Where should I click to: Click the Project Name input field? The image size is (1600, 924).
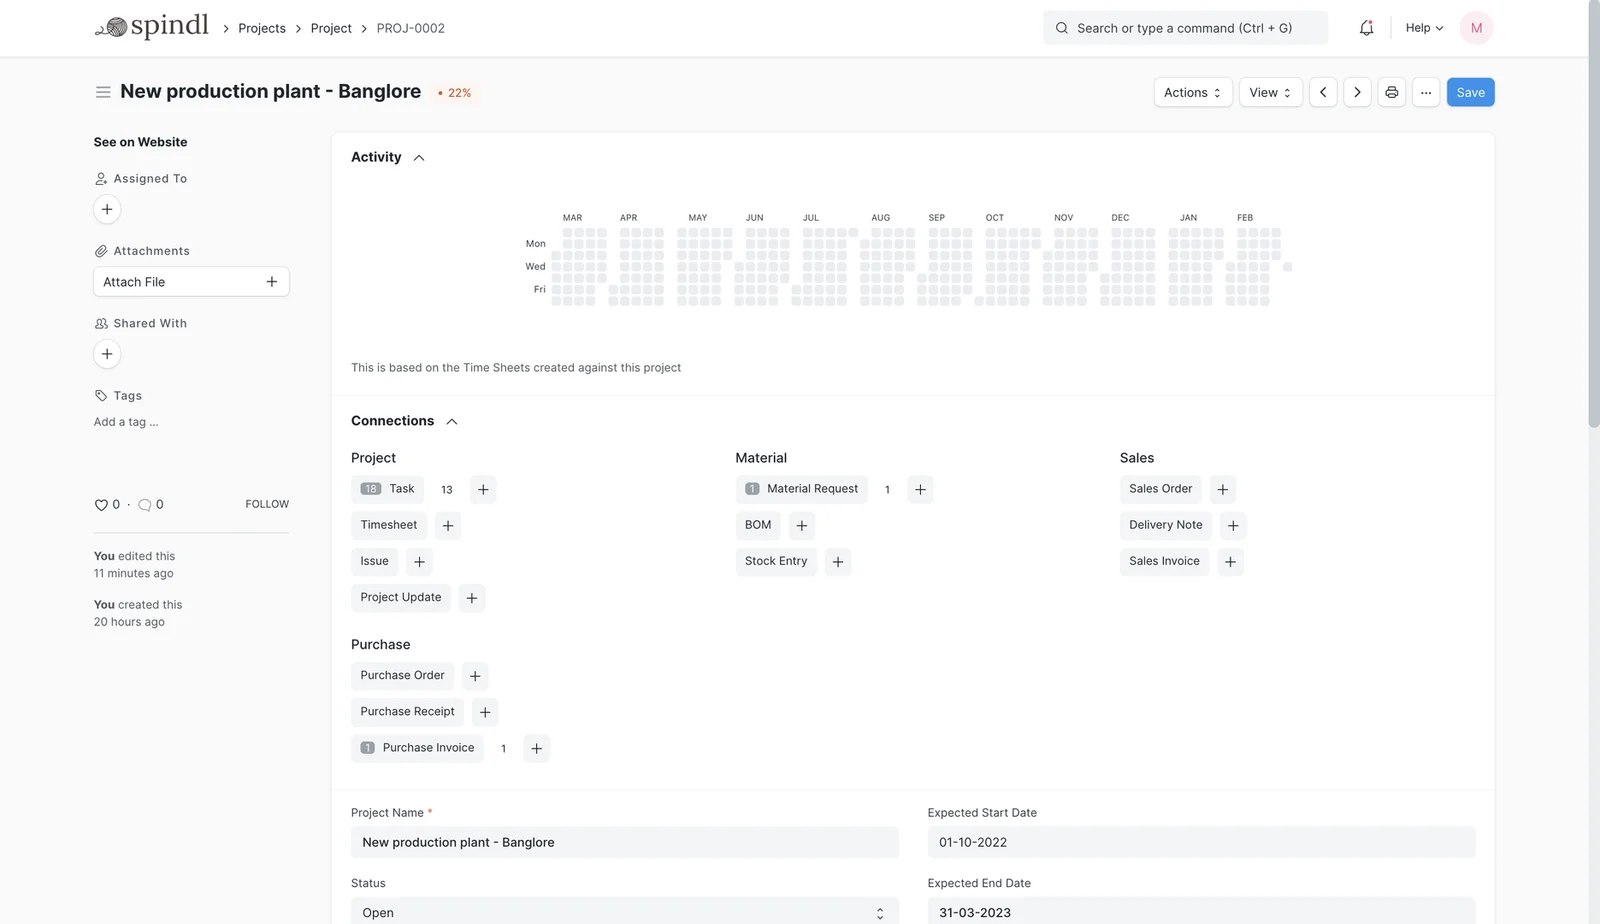click(x=624, y=842)
